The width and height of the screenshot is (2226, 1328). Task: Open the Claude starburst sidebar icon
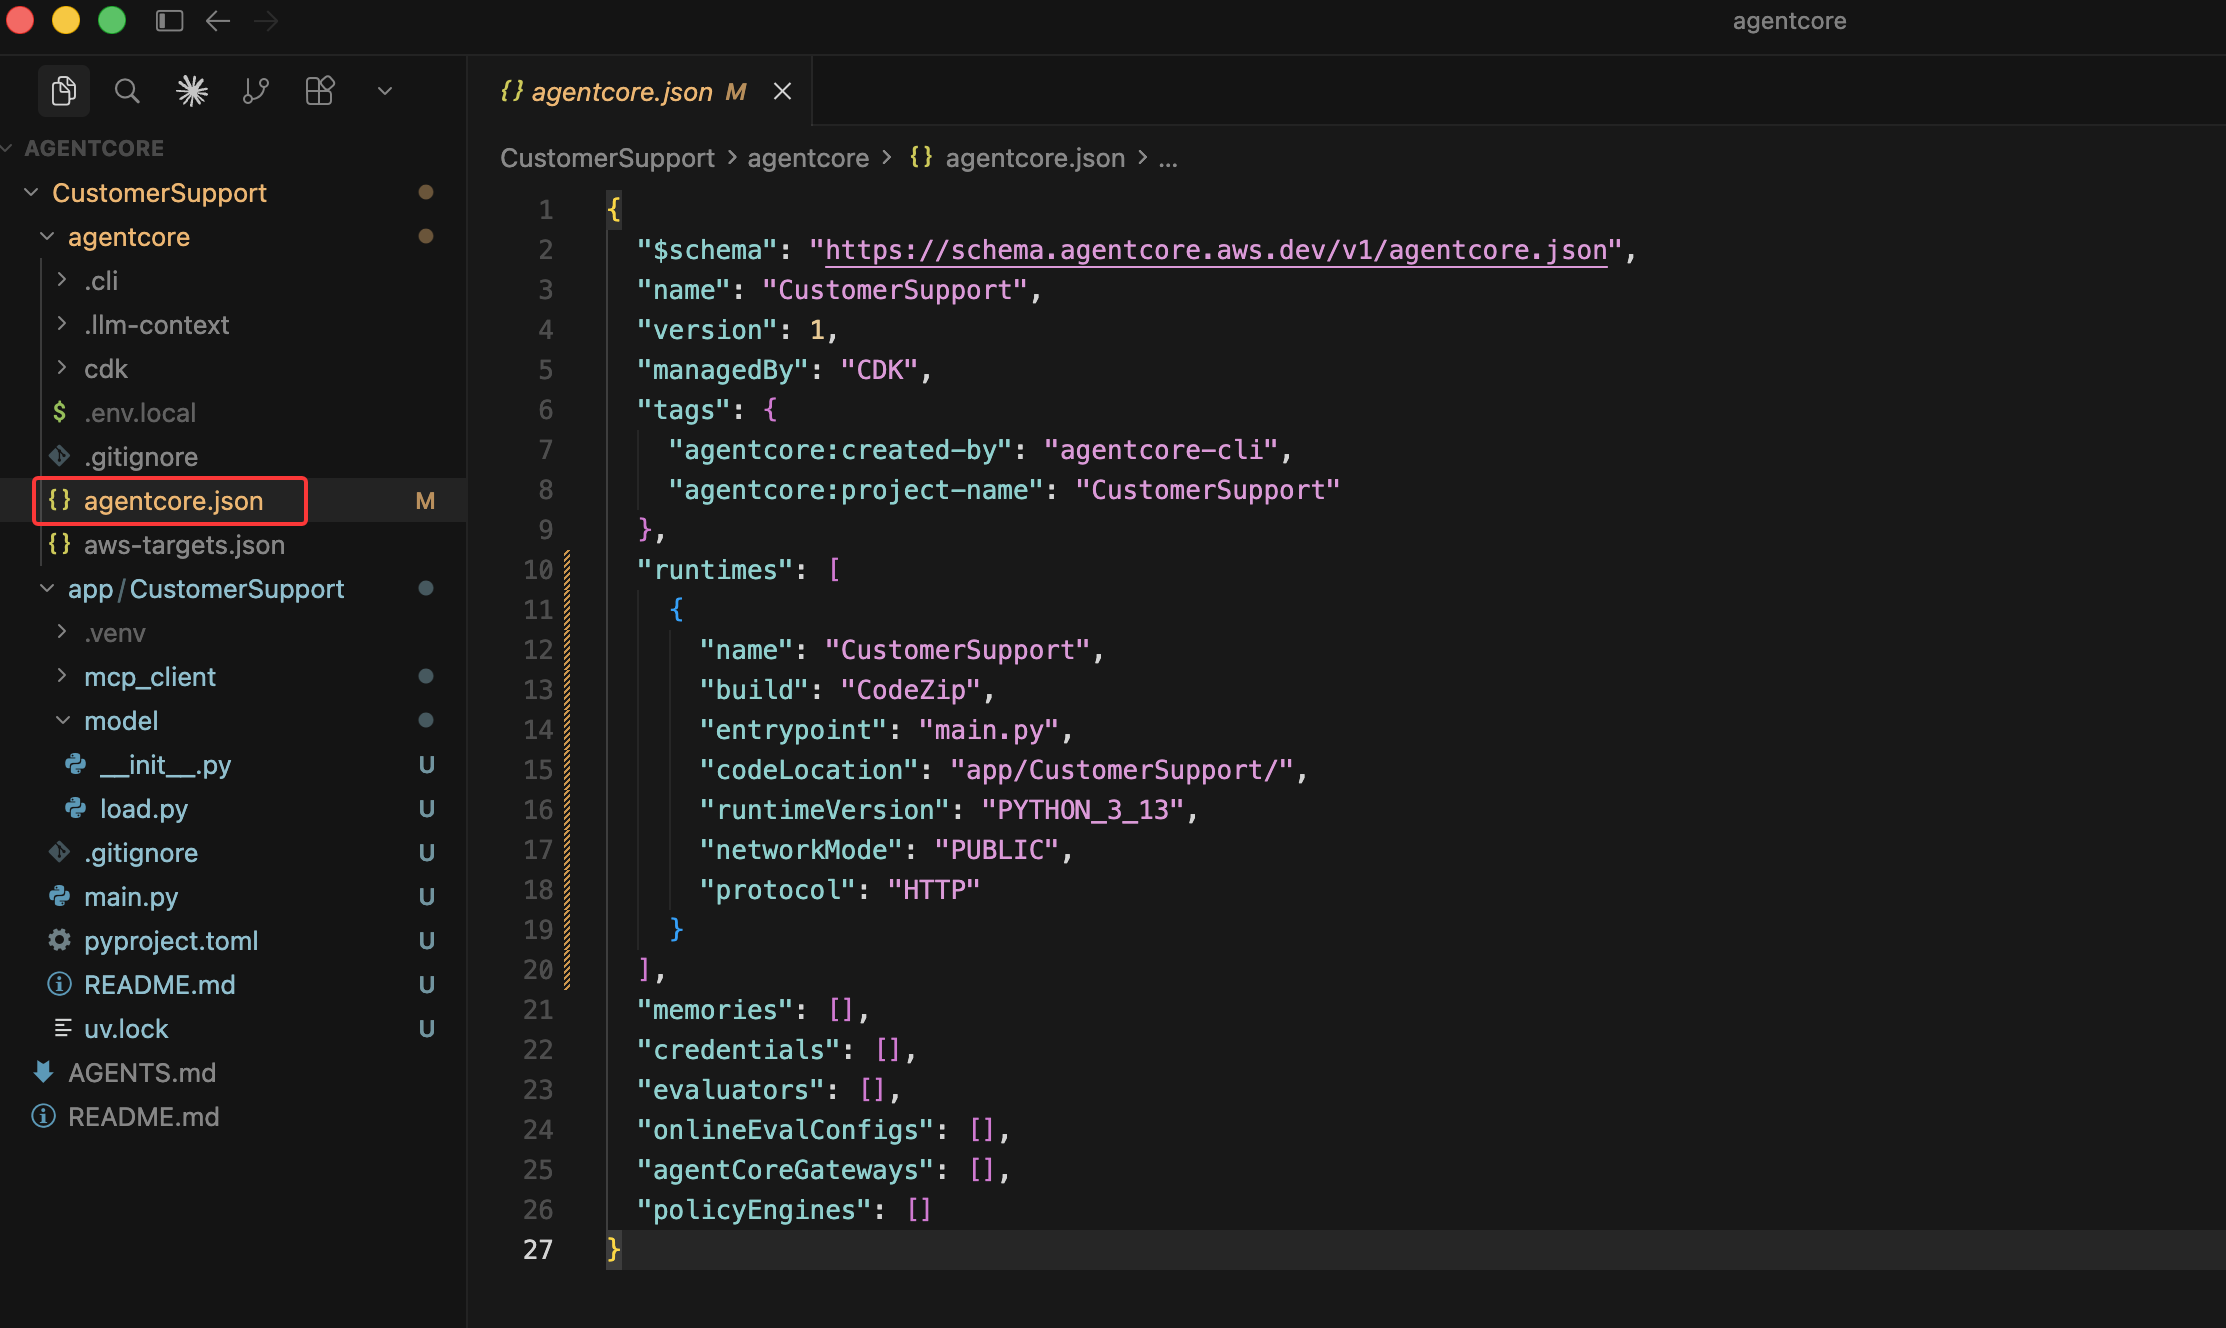click(191, 91)
